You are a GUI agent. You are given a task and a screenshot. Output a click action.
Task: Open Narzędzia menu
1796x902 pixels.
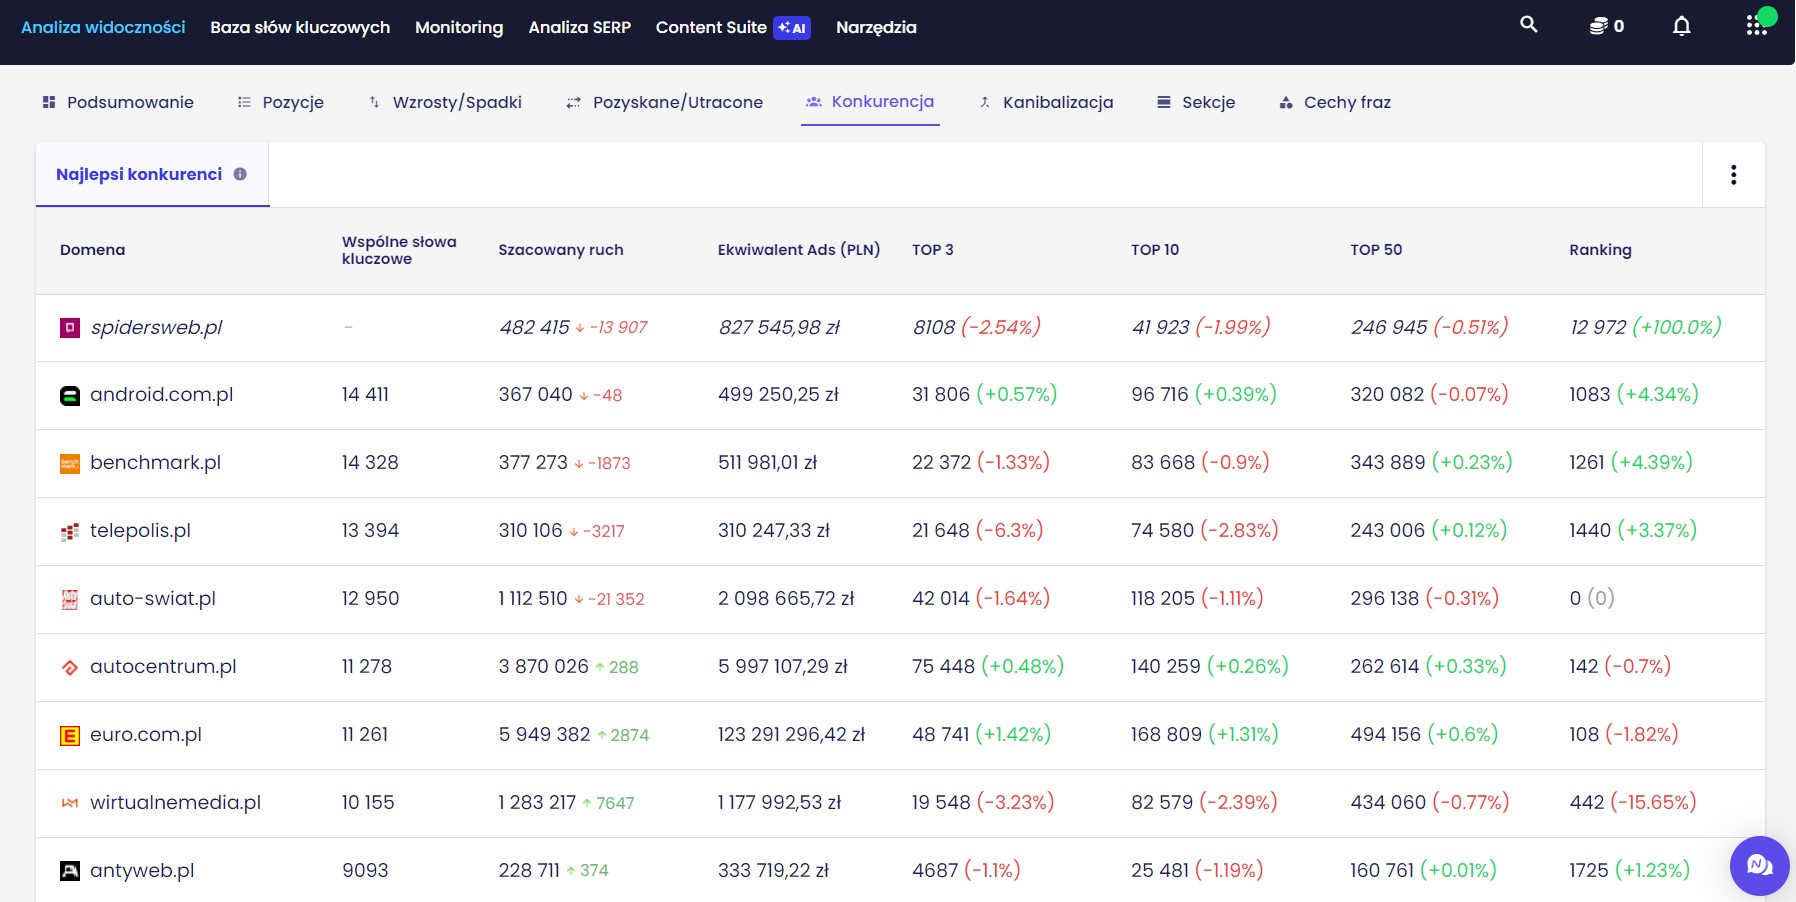click(x=876, y=27)
